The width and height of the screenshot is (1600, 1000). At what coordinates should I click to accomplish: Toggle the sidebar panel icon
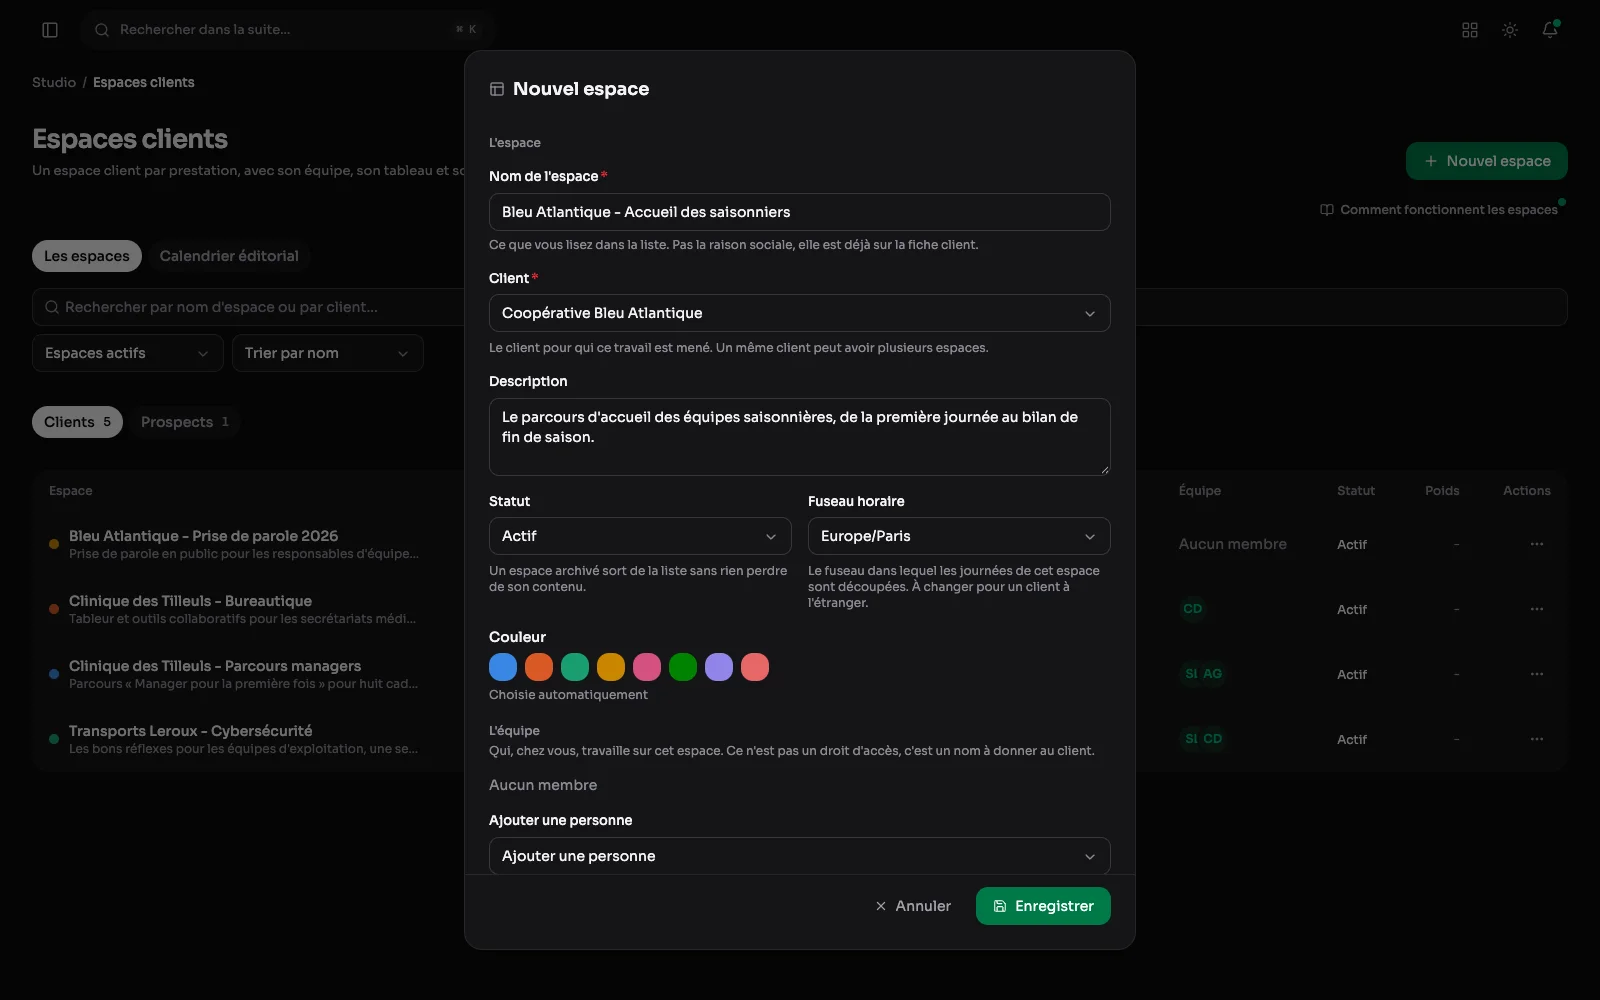tap(50, 30)
